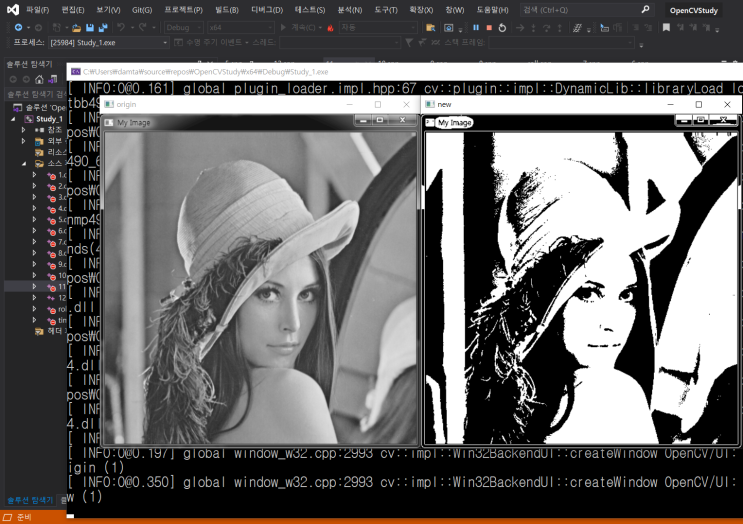Click the step into icon
Screen dimensions: 743x524
tap(533, 28)
